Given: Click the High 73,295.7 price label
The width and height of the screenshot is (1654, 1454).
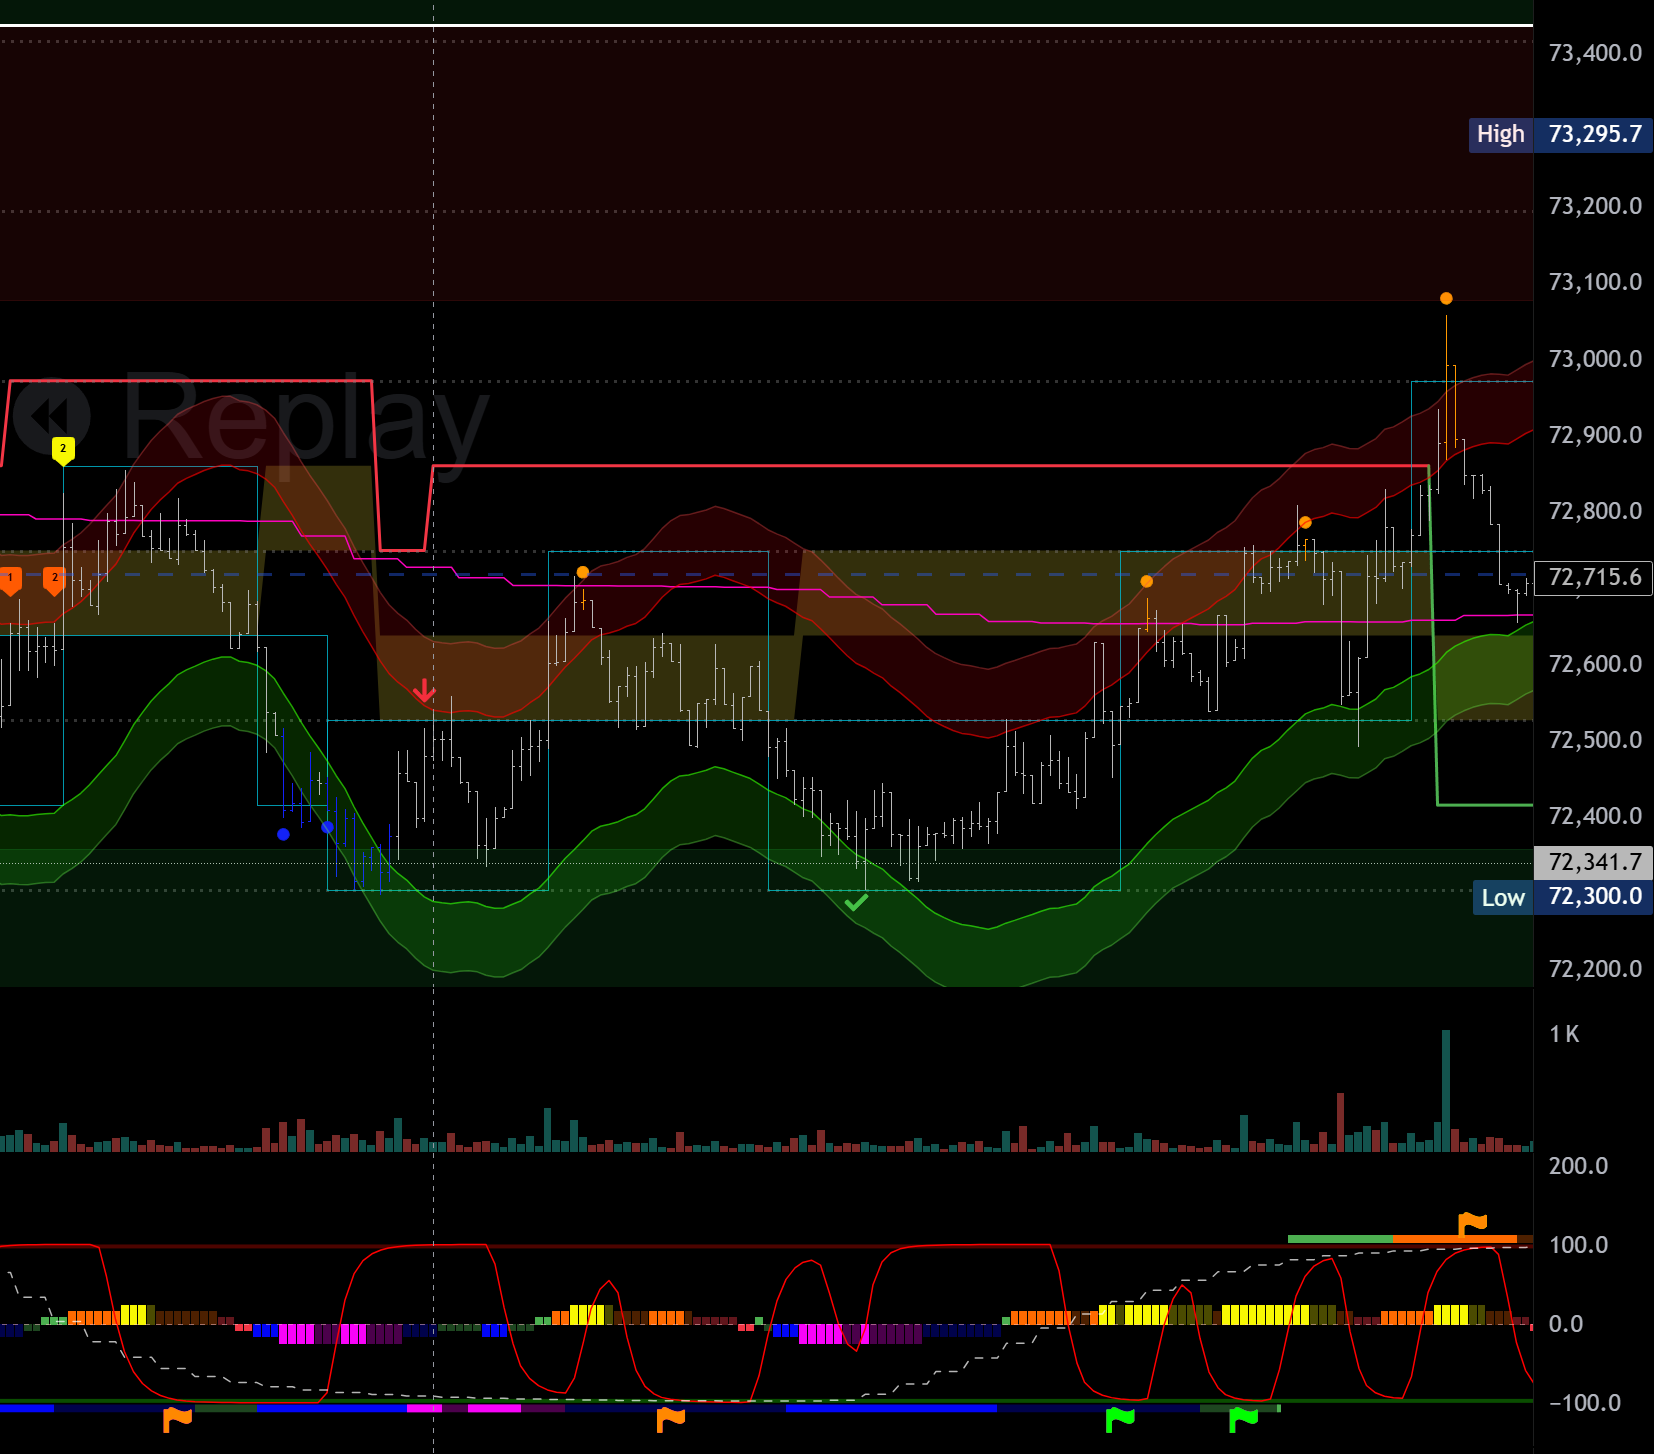Looking at the screenshot, I should click(x=1560, y=134).
